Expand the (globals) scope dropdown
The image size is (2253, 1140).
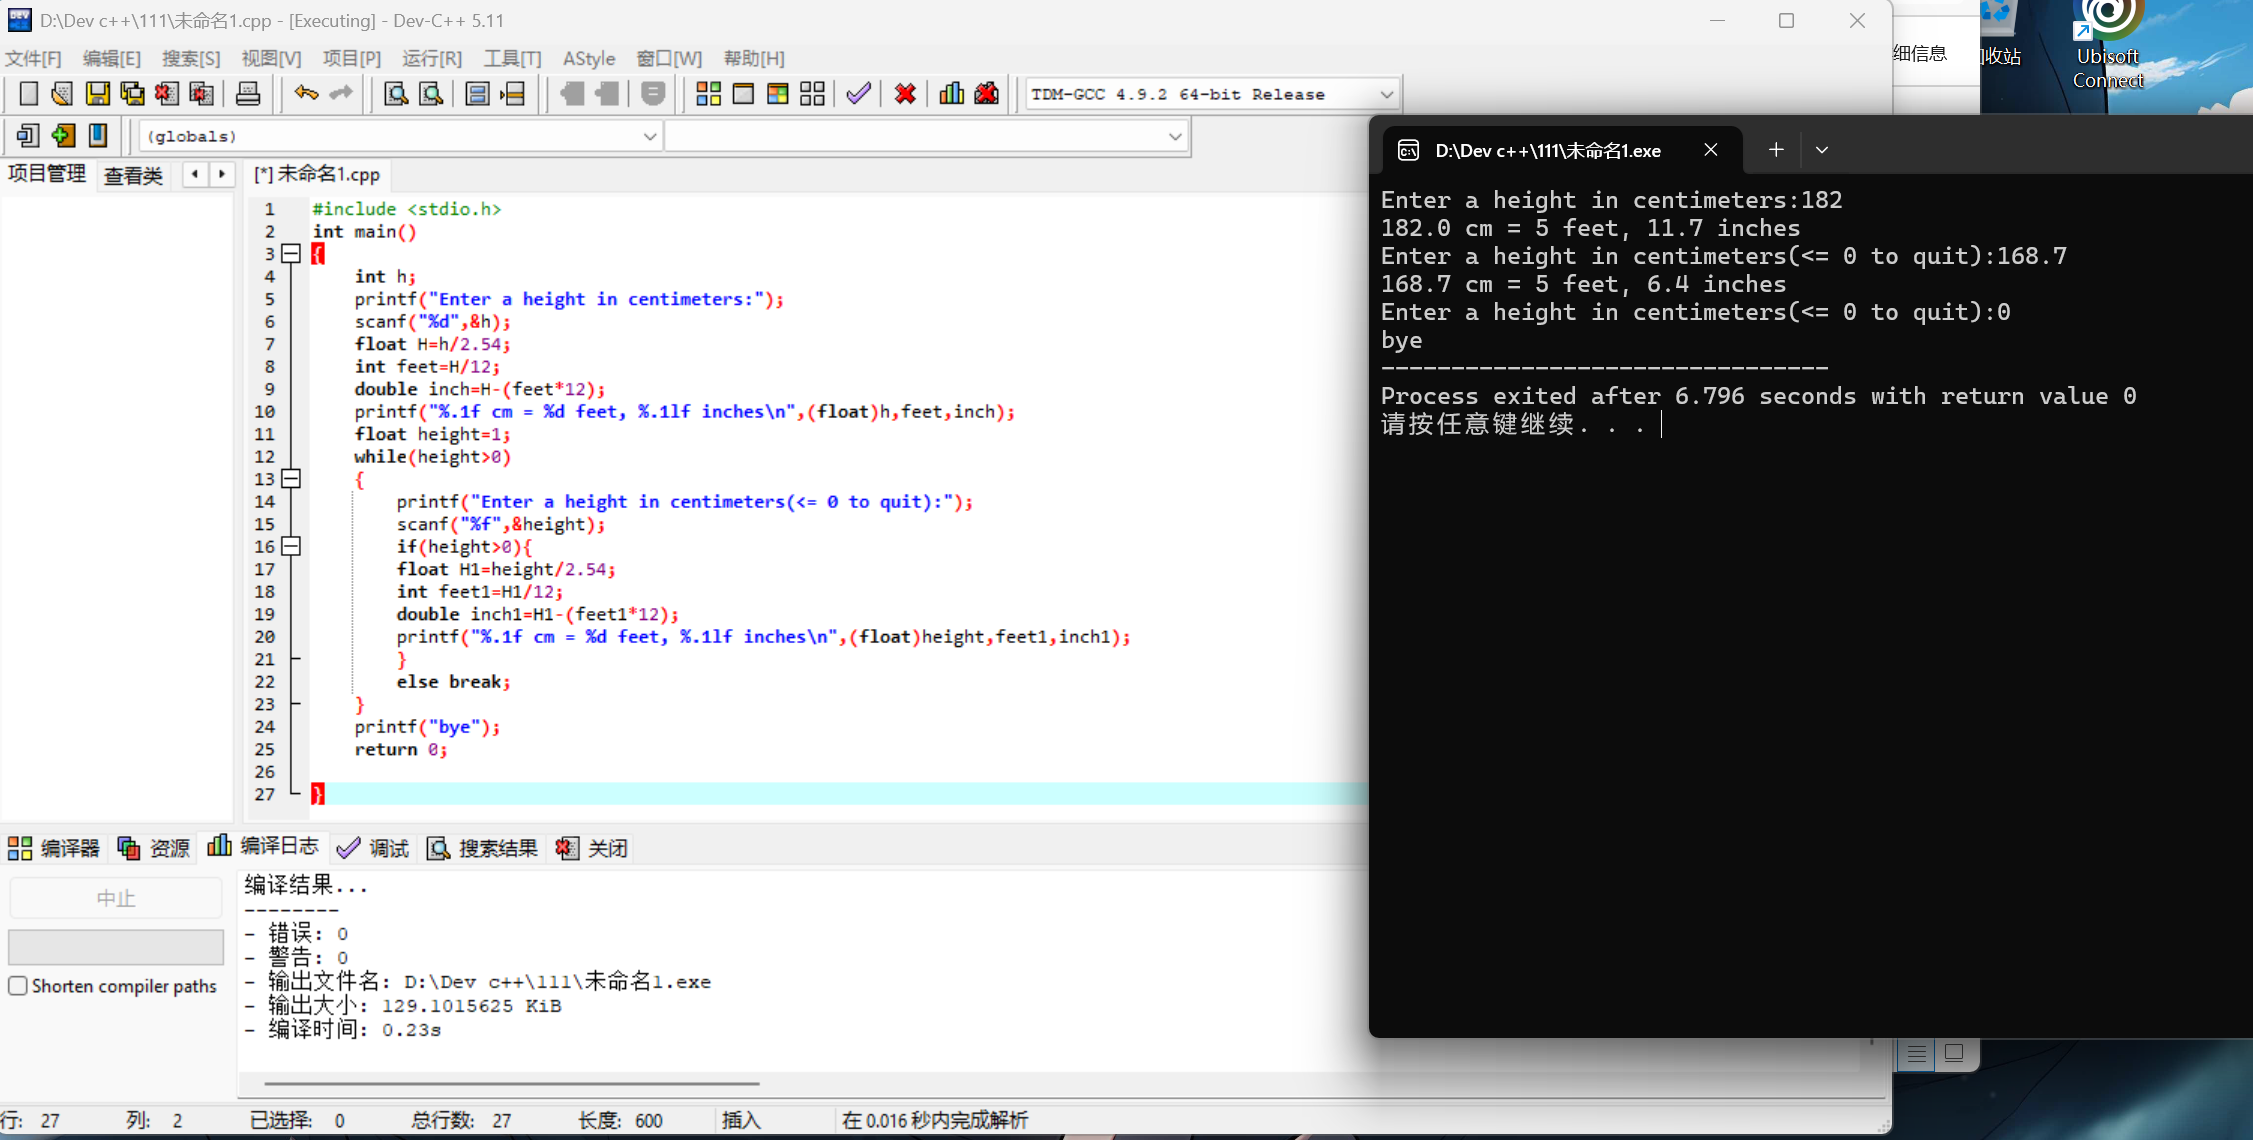(649, 136)
